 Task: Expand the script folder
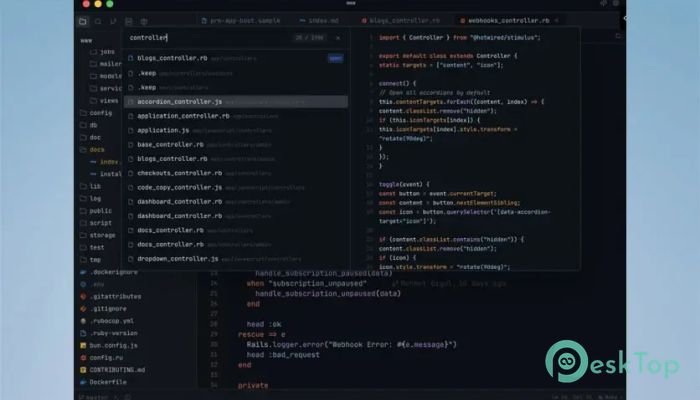tap(96, 223)
